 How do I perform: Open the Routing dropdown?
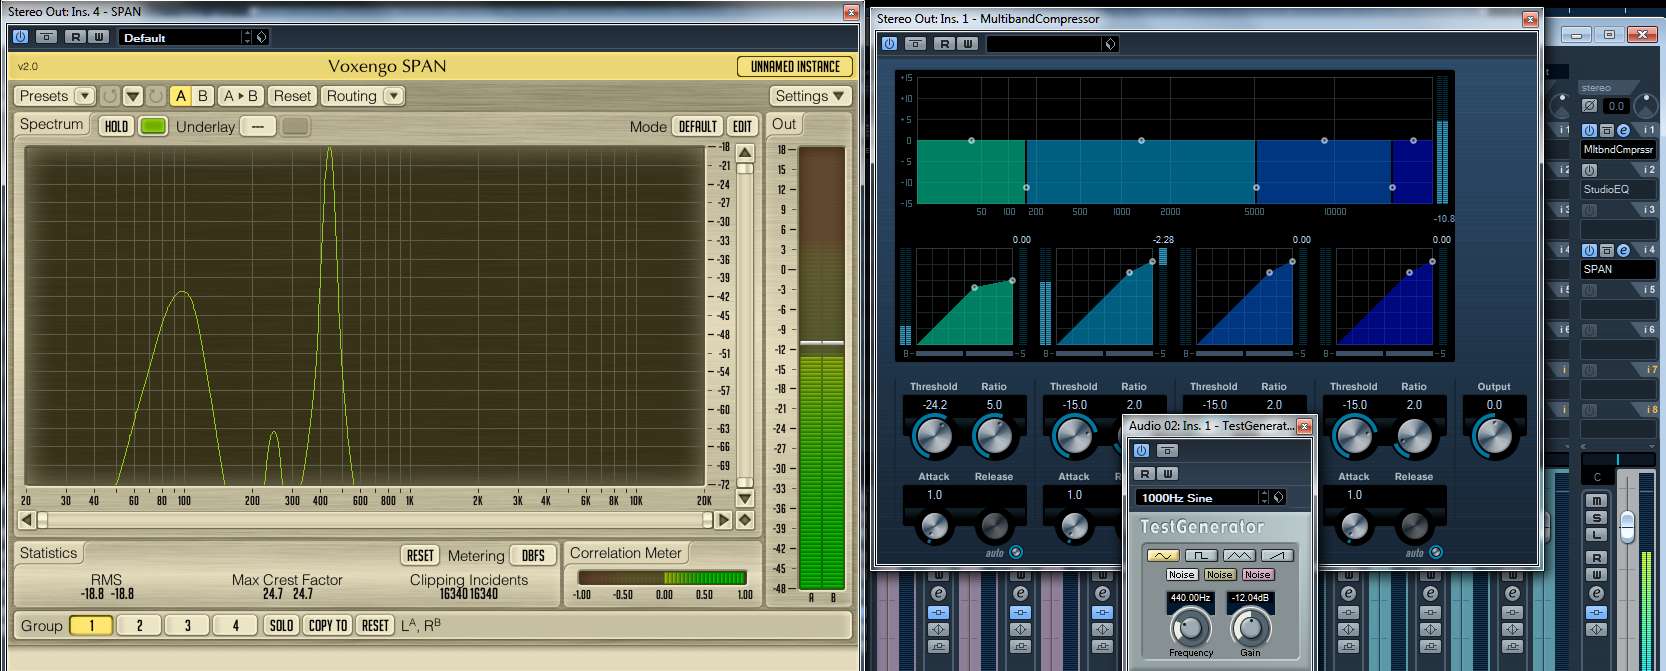(363, 96)
